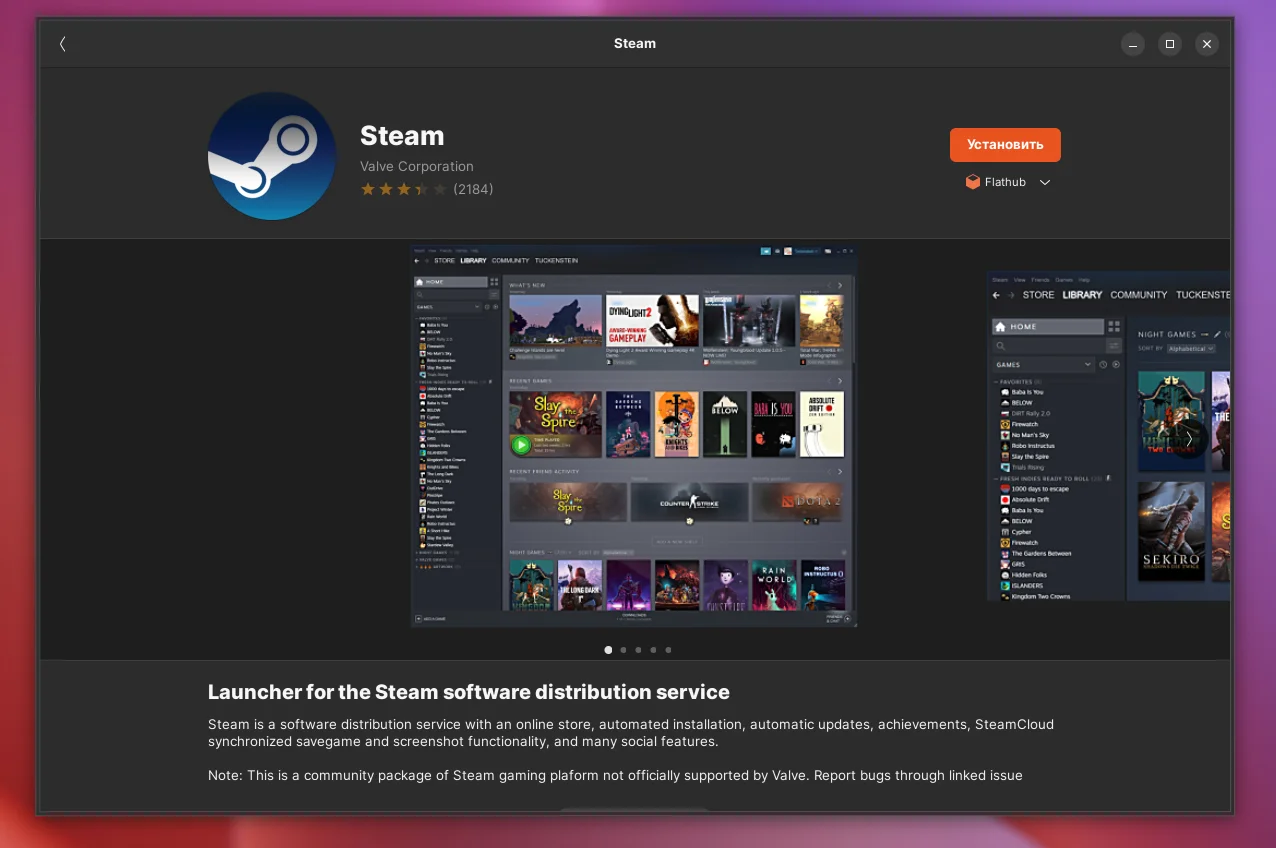Viewport: 1276px width, 848px height.
Task: Click the empty fifth rating star
Action: pos(442,188)
